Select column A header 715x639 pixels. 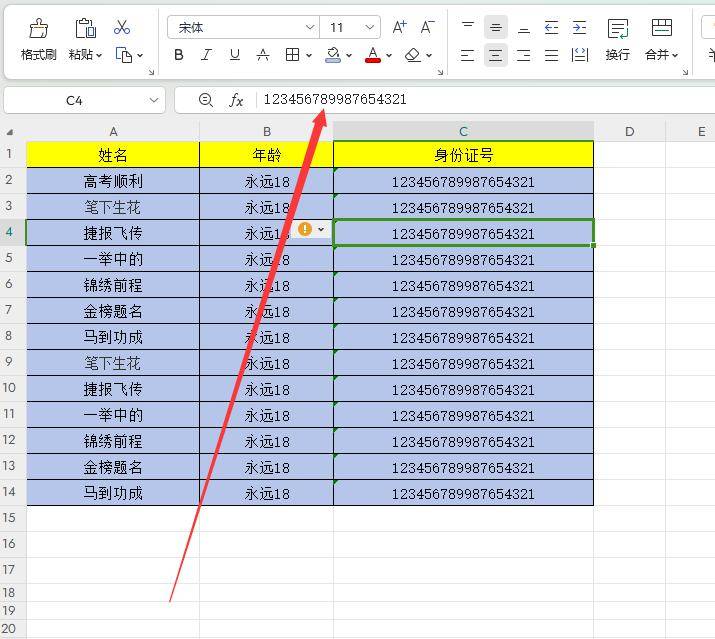pos(113,132)
